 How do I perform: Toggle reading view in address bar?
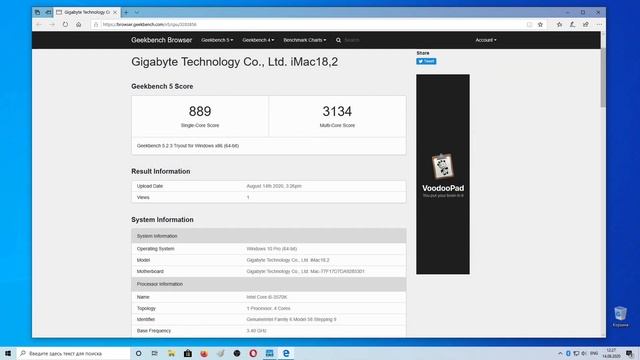tap(529, 24)
